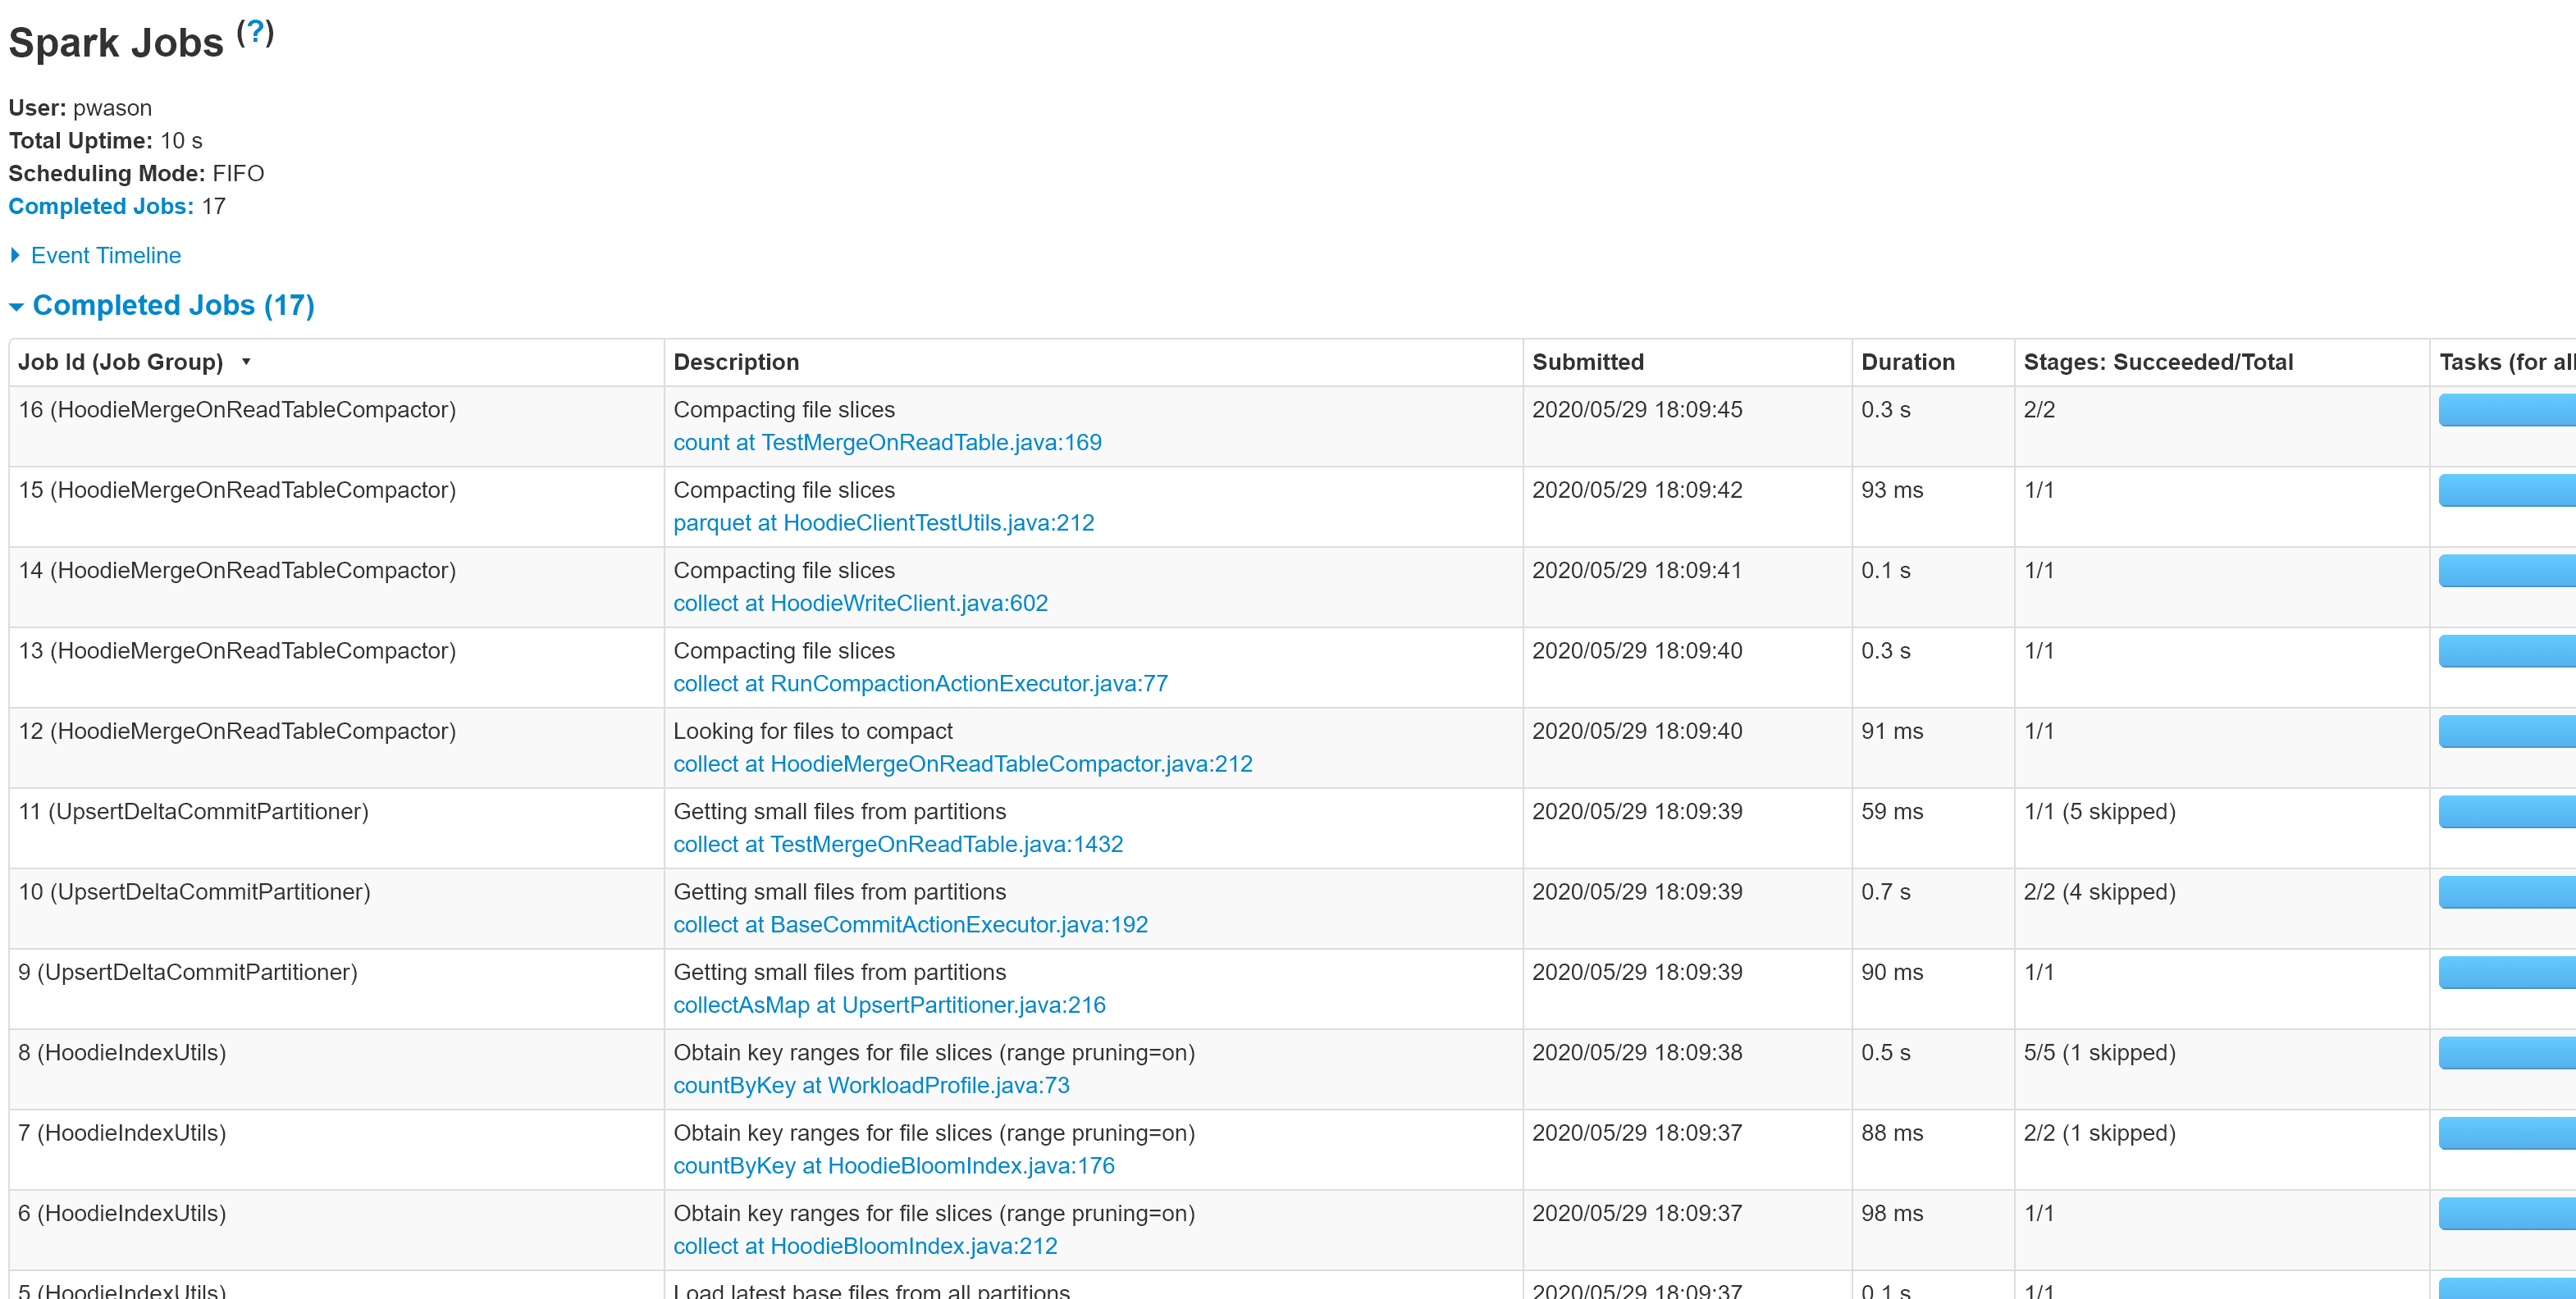Open parquet at HoodieClientTestUtils.java:212 link
Screen dimensions: 2576x1299
[x=883, y=523]
